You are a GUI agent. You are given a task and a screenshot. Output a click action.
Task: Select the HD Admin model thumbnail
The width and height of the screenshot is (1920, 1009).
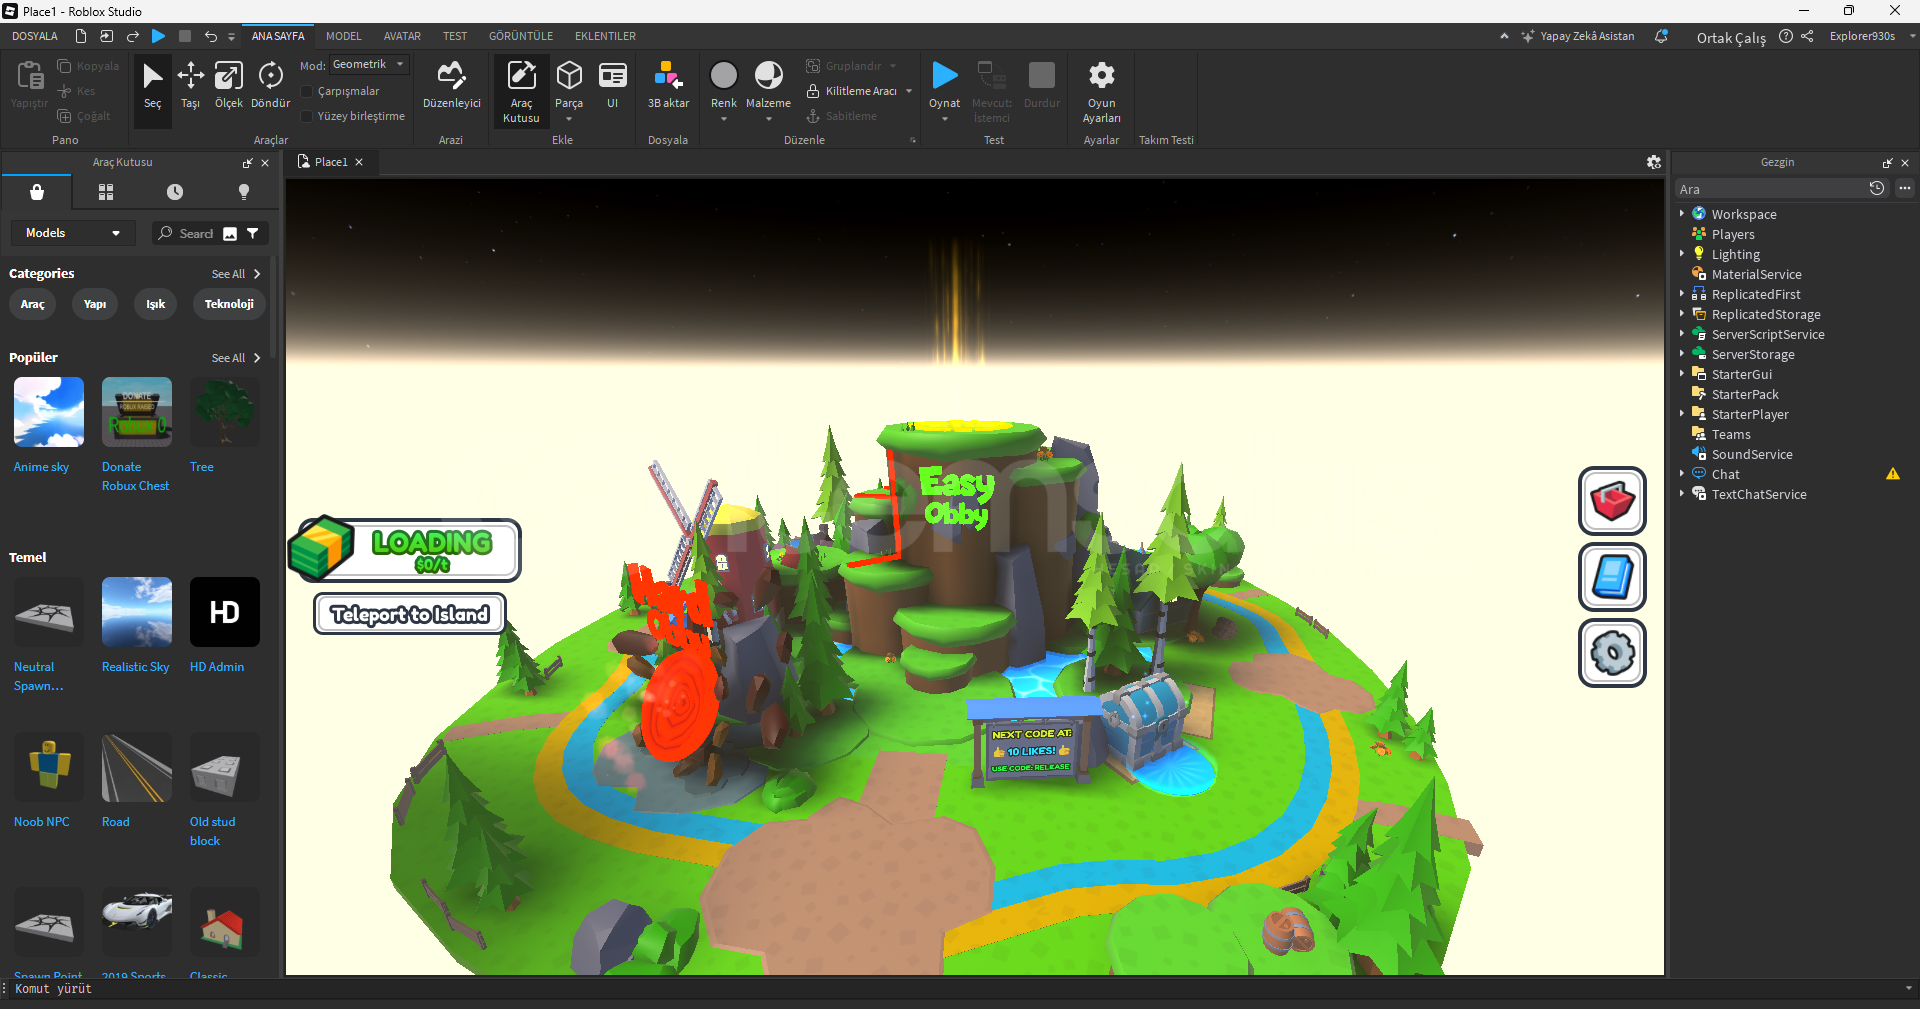225,612
